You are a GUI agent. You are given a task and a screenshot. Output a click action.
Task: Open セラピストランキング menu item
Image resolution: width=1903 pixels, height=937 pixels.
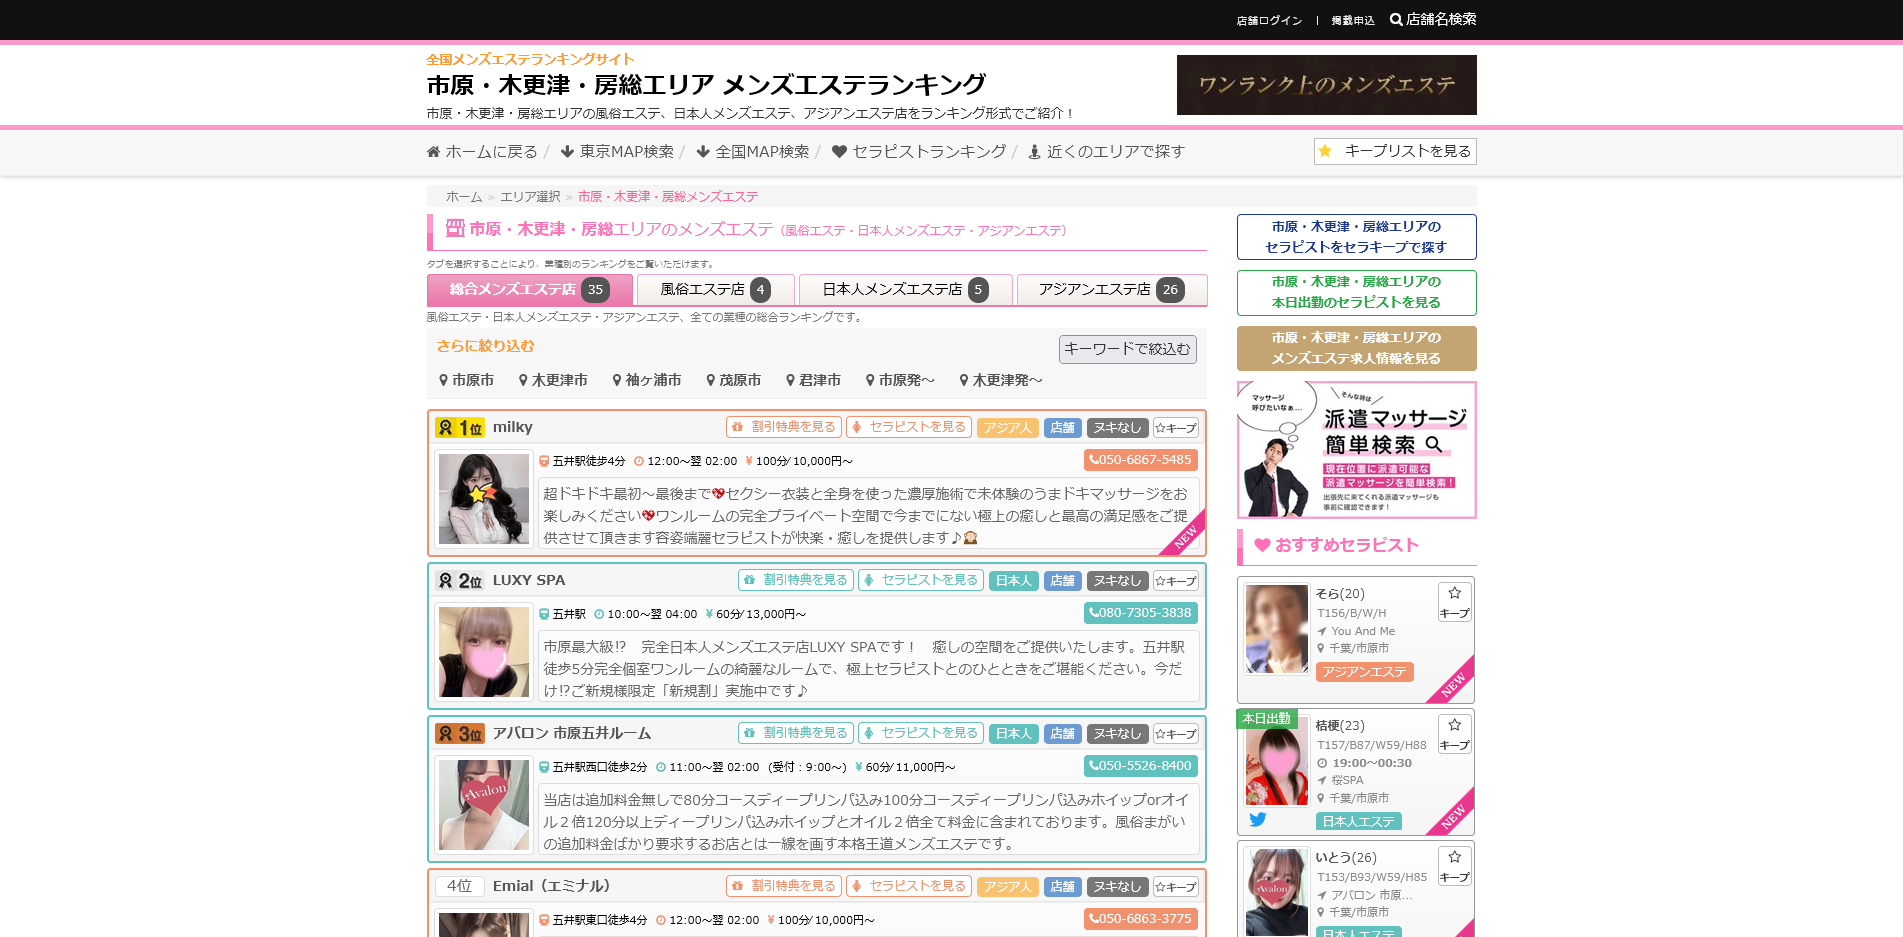tap(919, 152)
